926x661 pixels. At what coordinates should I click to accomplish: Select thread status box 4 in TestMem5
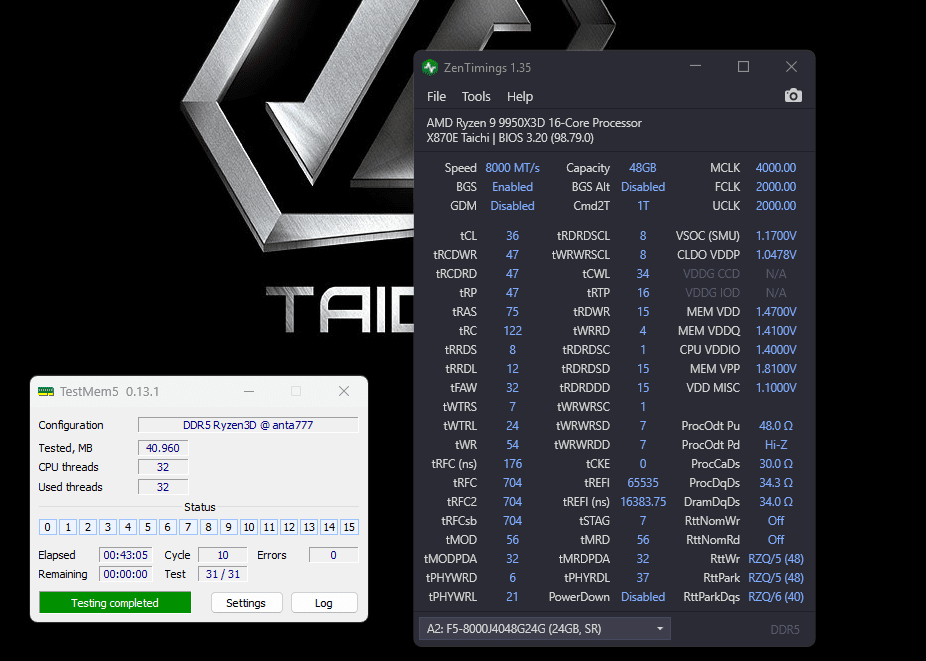coord(128,527)
